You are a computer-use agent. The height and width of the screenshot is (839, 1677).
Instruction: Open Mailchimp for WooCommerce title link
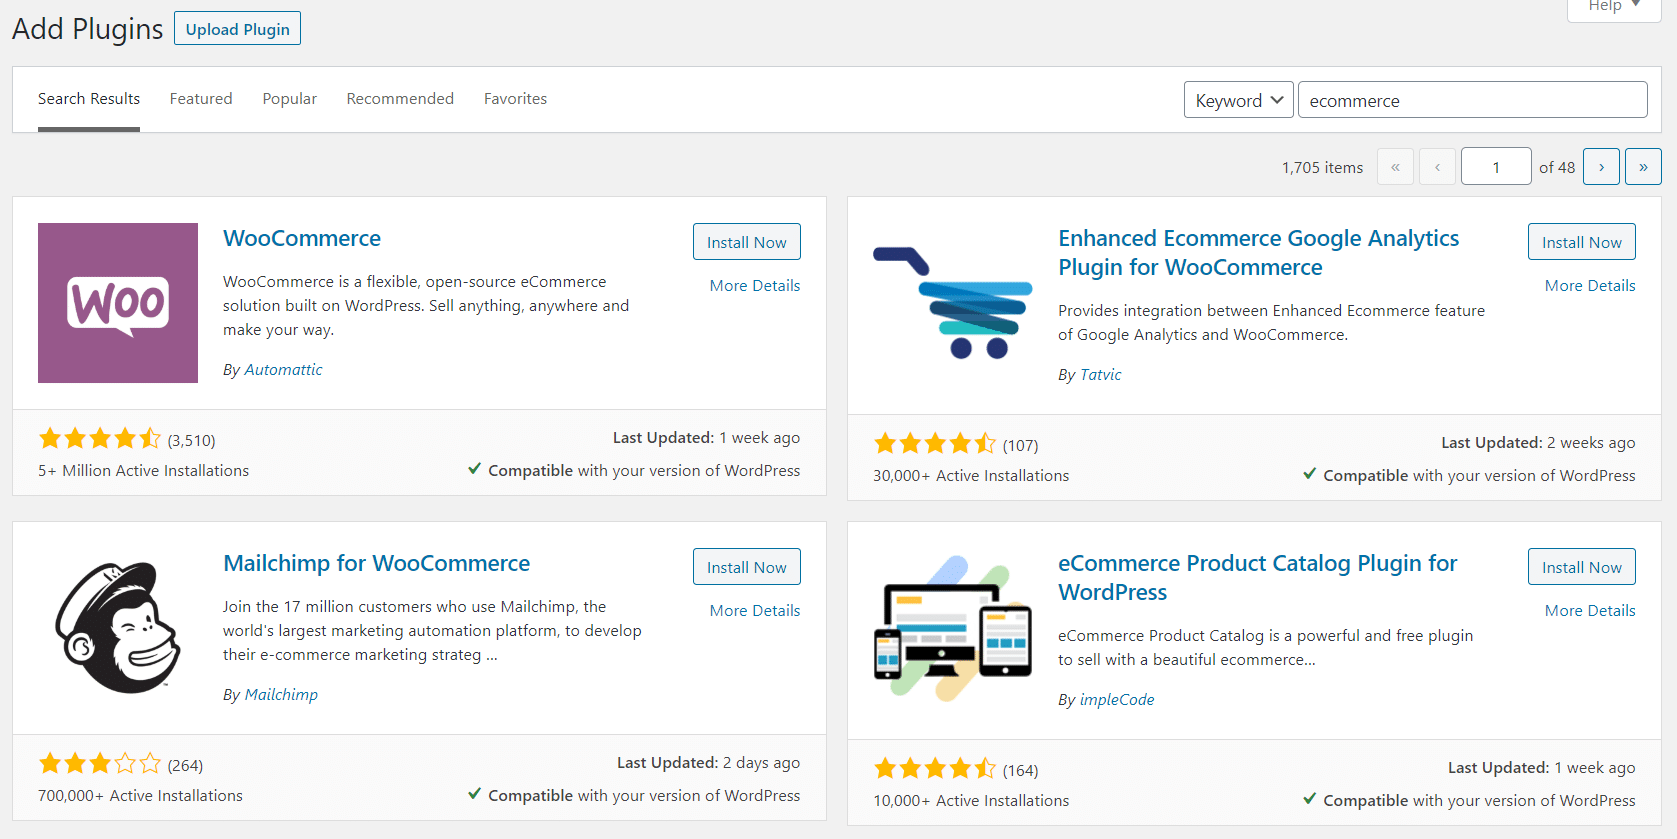click(x=376, y=564)
